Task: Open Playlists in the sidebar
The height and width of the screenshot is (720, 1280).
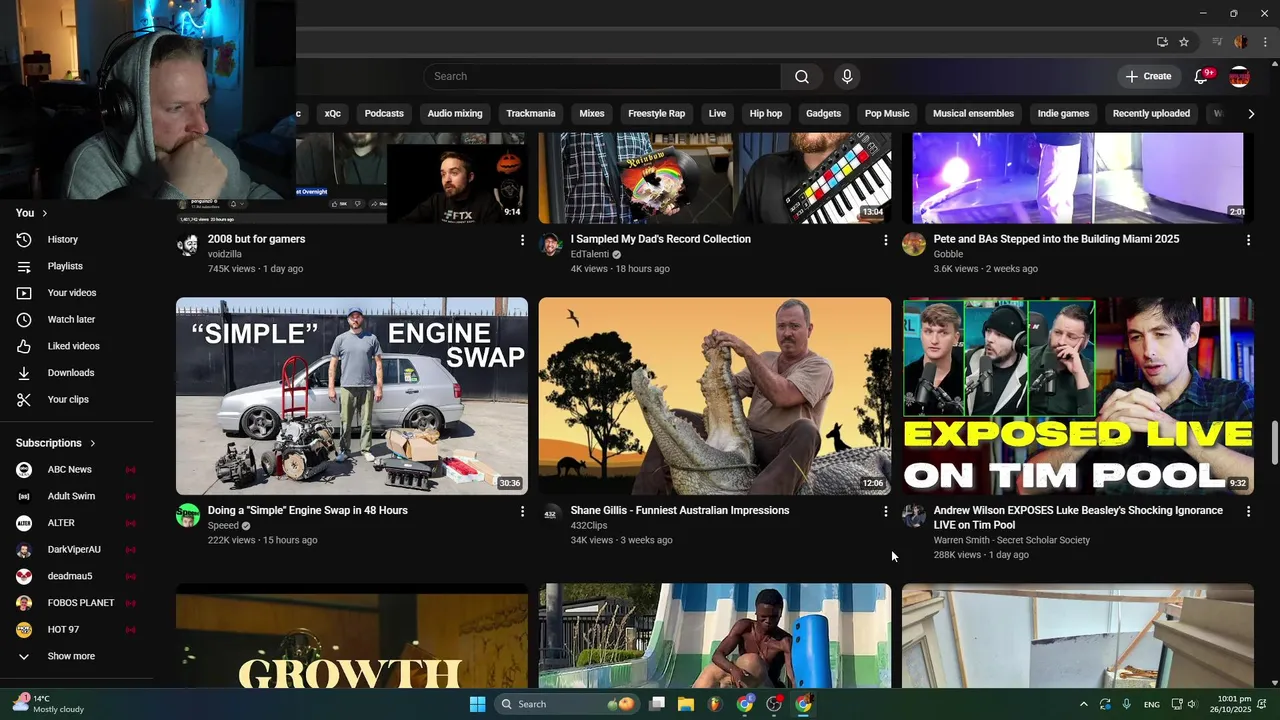Action: pos(77,266)
